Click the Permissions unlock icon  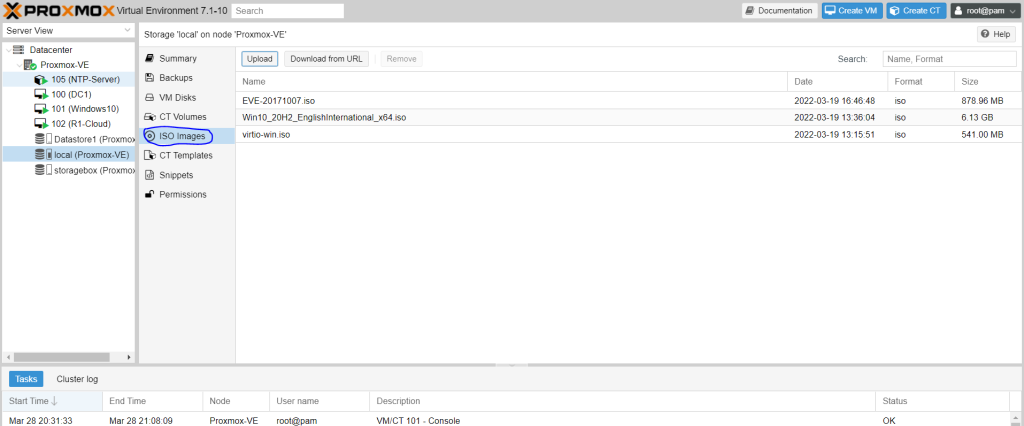[x=150, y=195]
